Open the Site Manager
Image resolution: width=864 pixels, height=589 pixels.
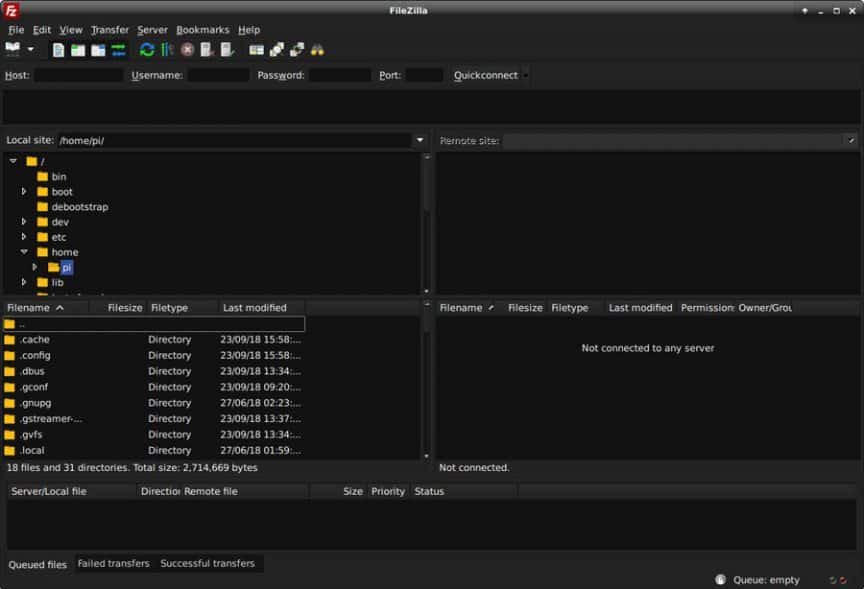pyautogui.click(x=12, y=49)
